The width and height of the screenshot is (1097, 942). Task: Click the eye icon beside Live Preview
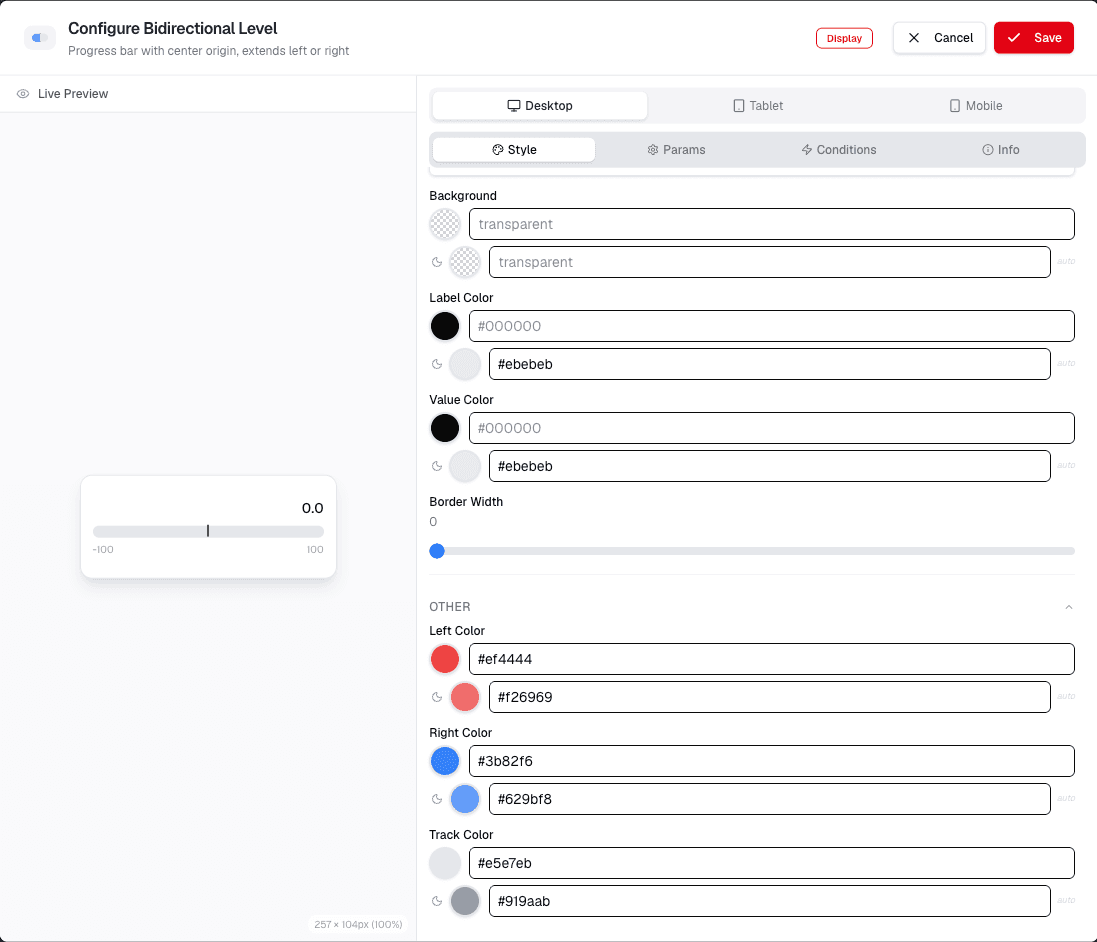23,94
